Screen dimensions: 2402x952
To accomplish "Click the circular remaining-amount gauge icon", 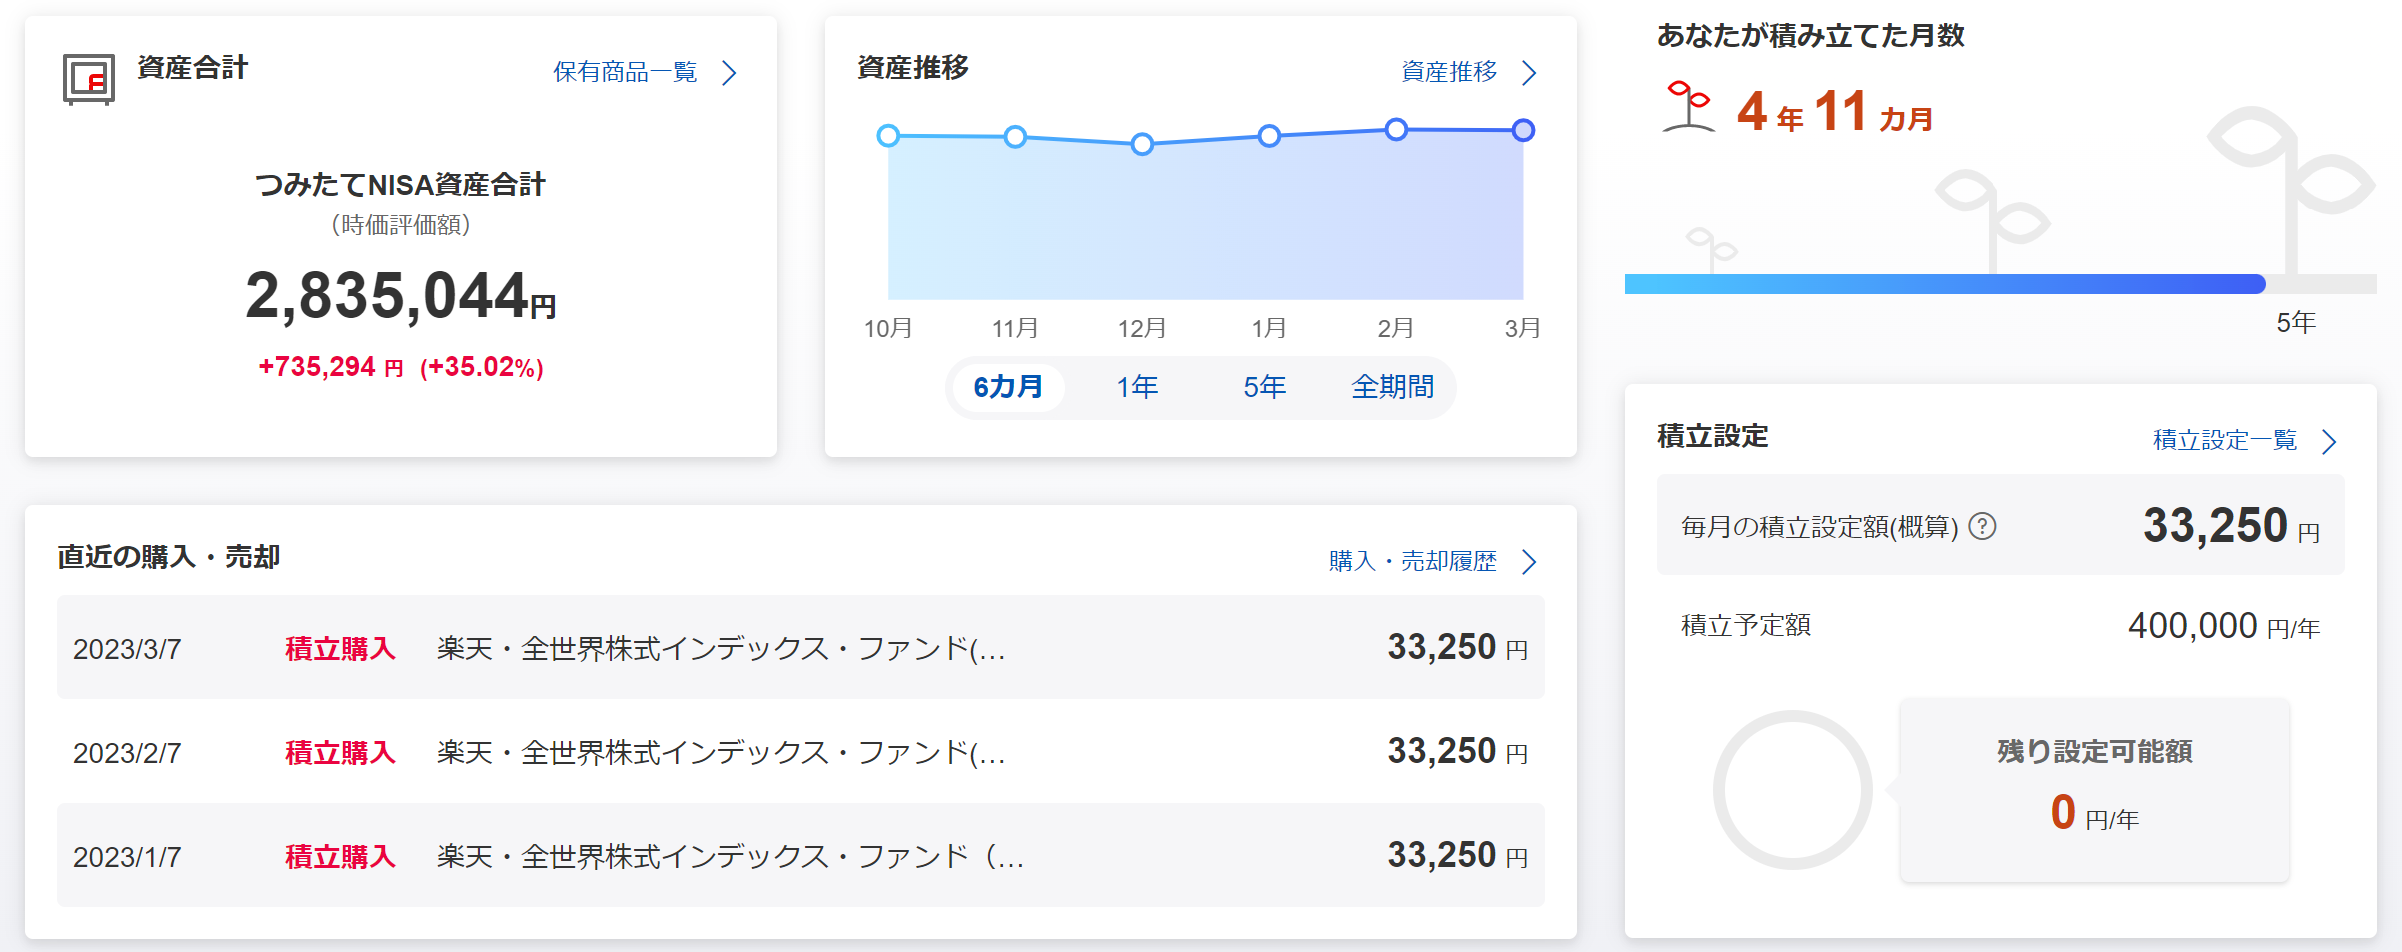I will [1792, 790].
